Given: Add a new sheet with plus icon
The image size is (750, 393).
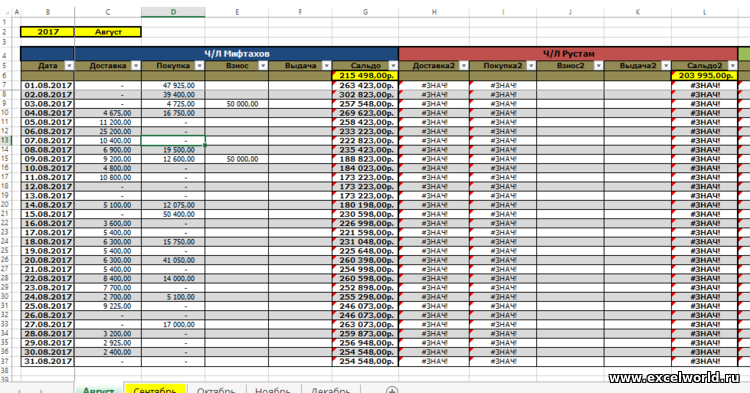Looking at the screenshot, I should [x=392, y=390].
